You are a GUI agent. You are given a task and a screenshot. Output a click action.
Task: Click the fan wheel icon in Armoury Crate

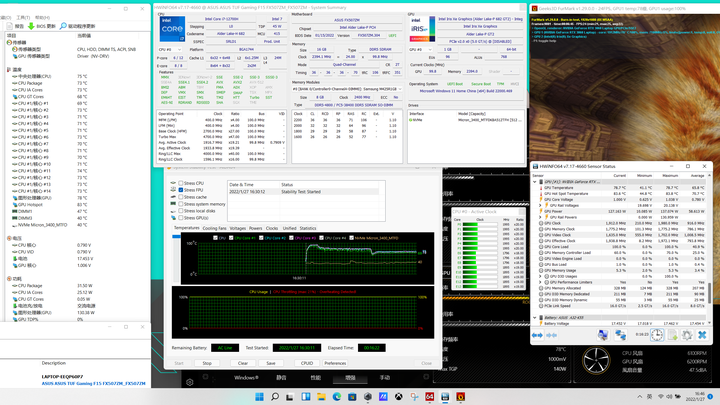pyautogui.click(x=596, y=360)
